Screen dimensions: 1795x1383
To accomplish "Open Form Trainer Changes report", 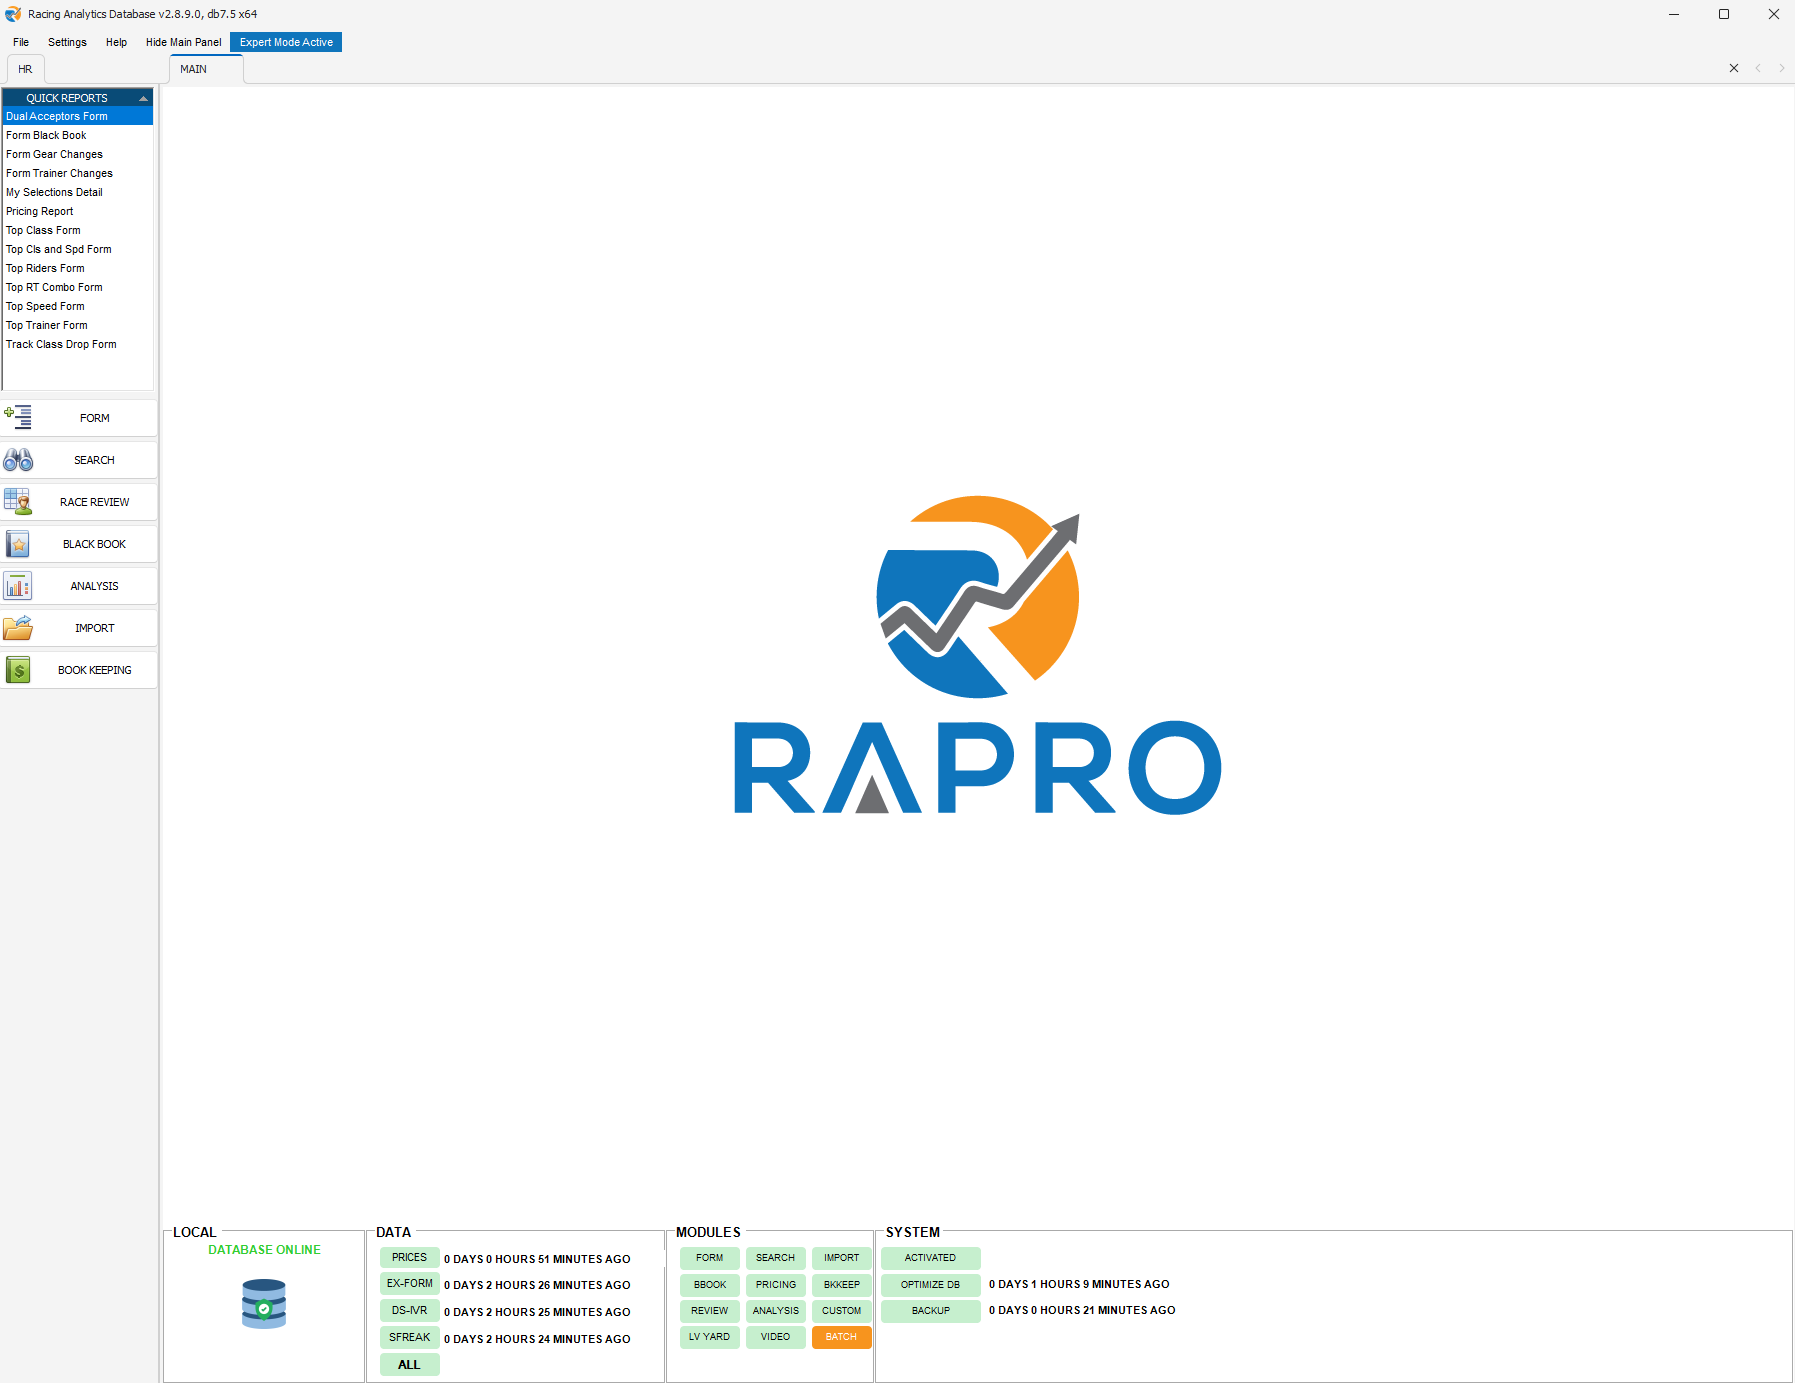I will (78, 173).
